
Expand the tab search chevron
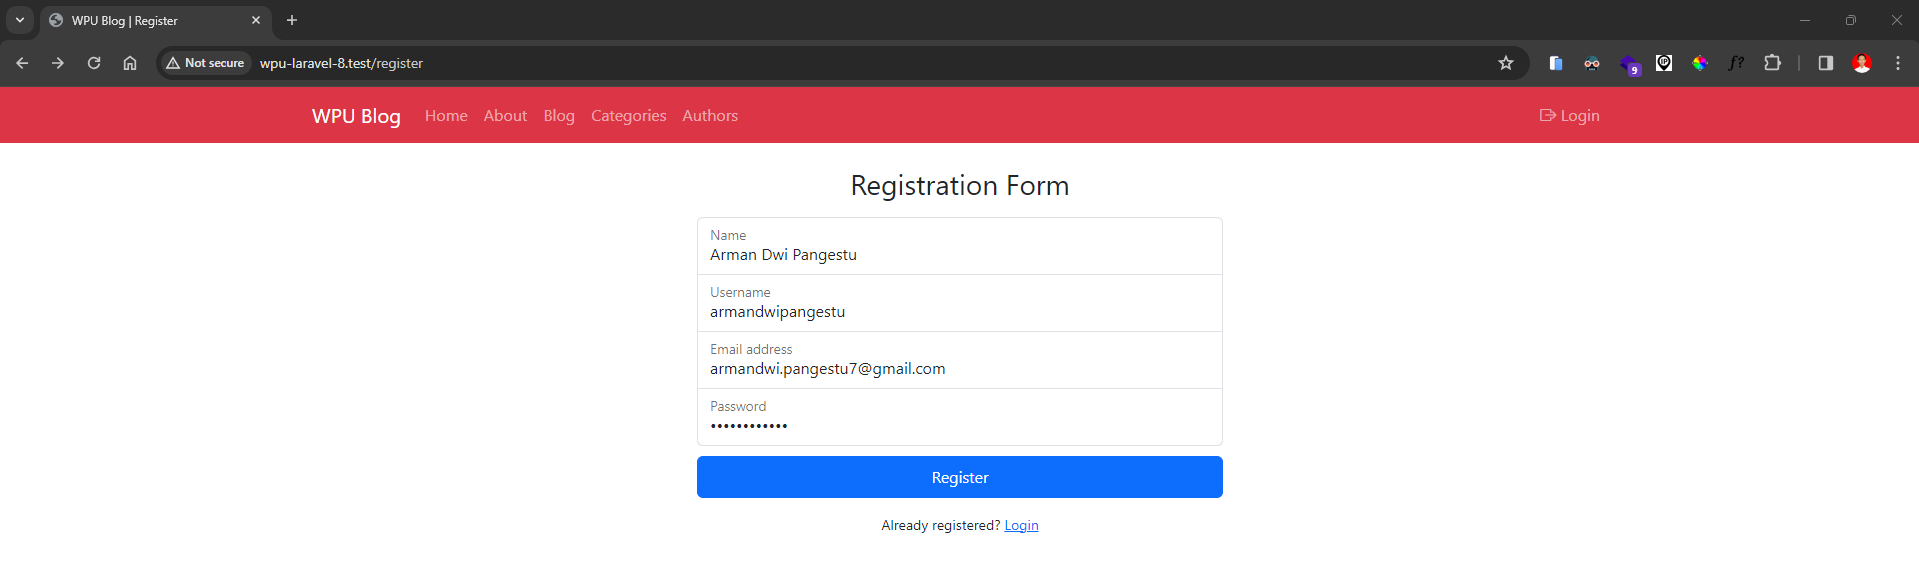(19, 20)
